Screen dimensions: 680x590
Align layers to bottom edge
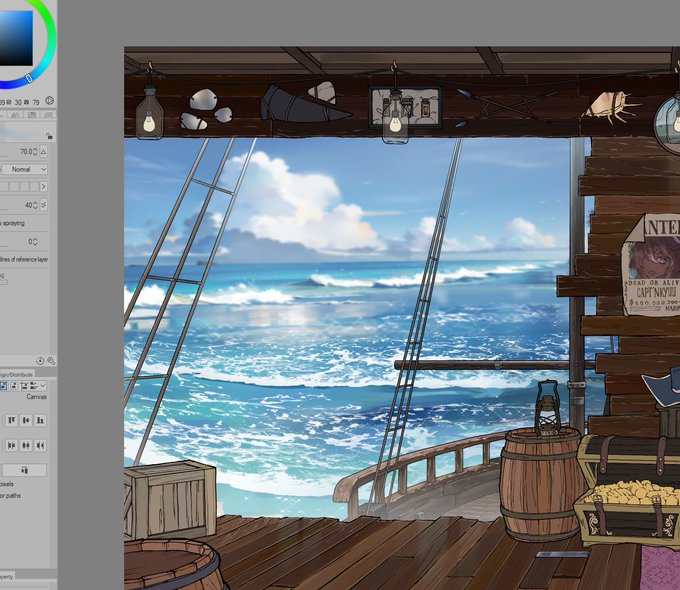40,420
